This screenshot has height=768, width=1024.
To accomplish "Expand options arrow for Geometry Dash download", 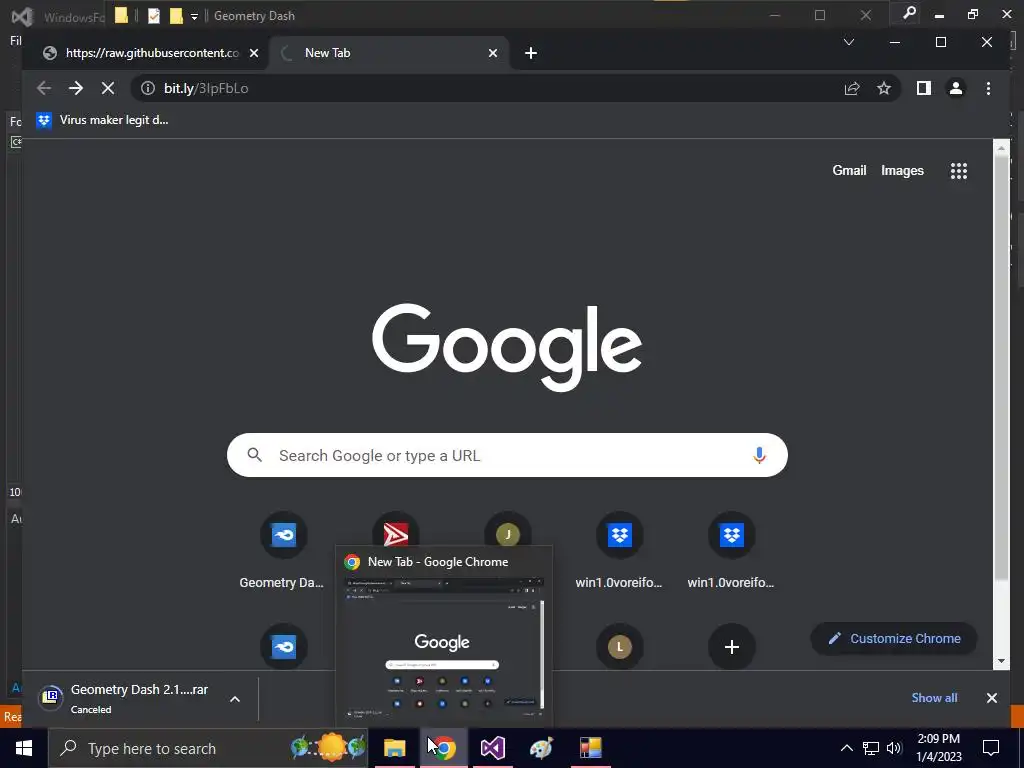I will [x=235, y=699].
